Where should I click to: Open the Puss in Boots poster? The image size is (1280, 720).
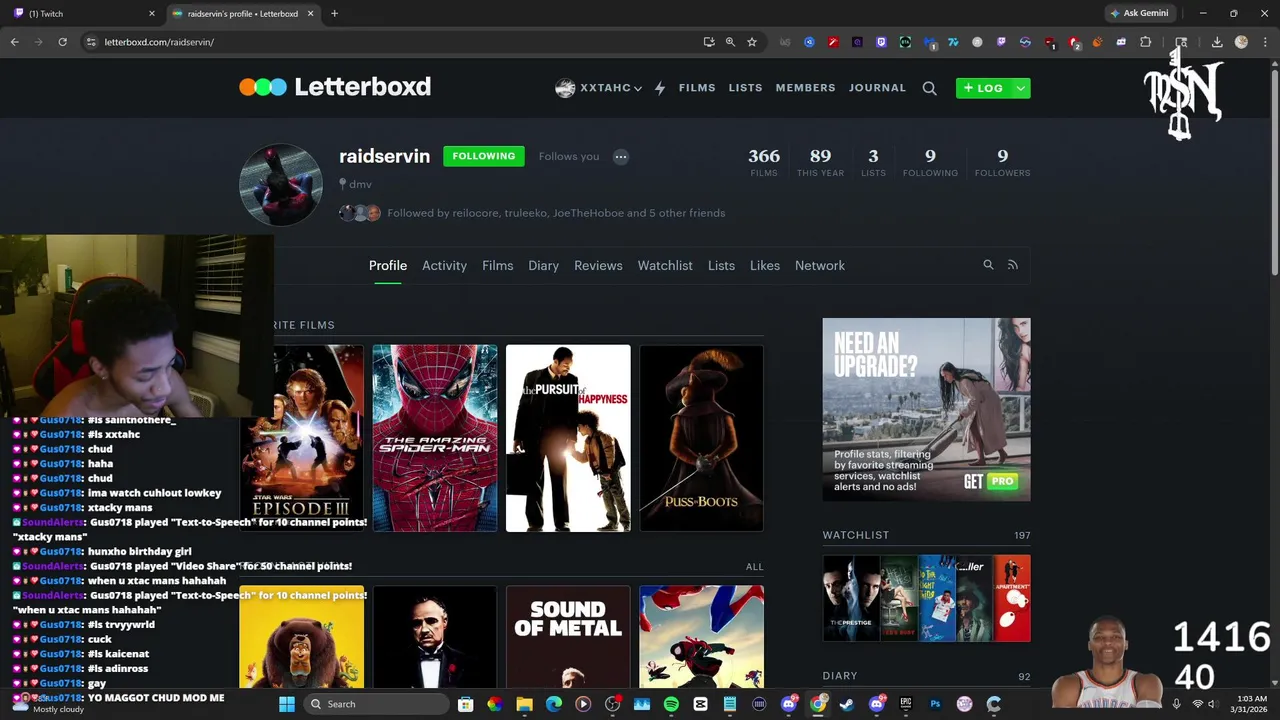701,438
